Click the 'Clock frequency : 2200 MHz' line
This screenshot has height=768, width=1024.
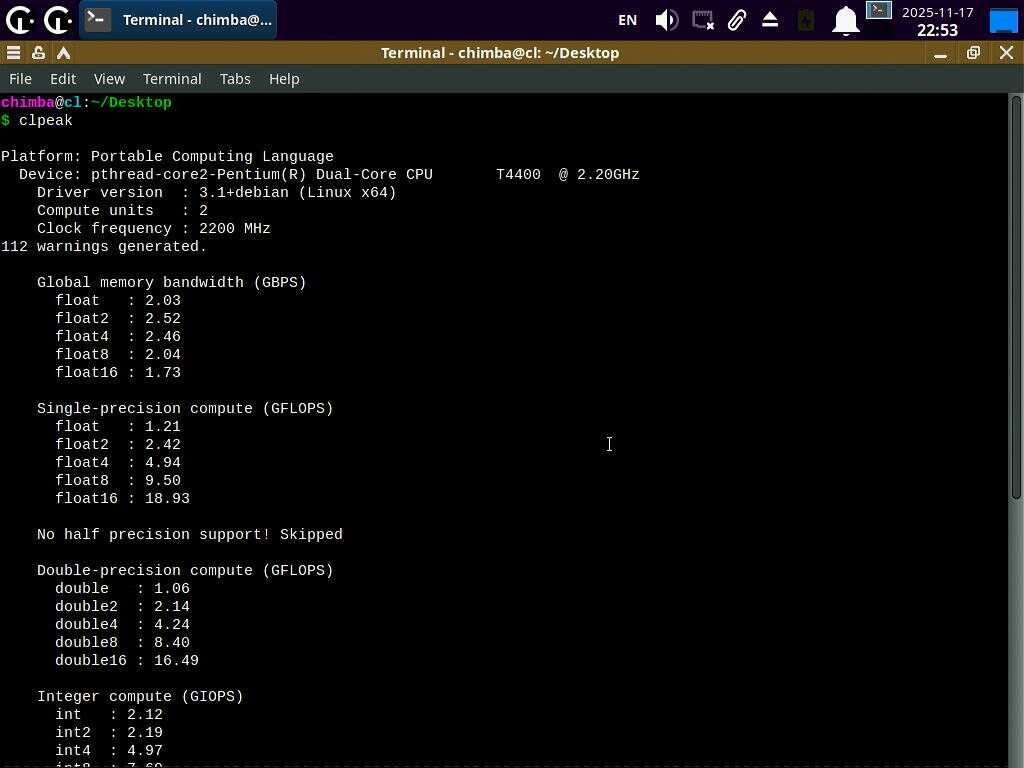[153, 229]
